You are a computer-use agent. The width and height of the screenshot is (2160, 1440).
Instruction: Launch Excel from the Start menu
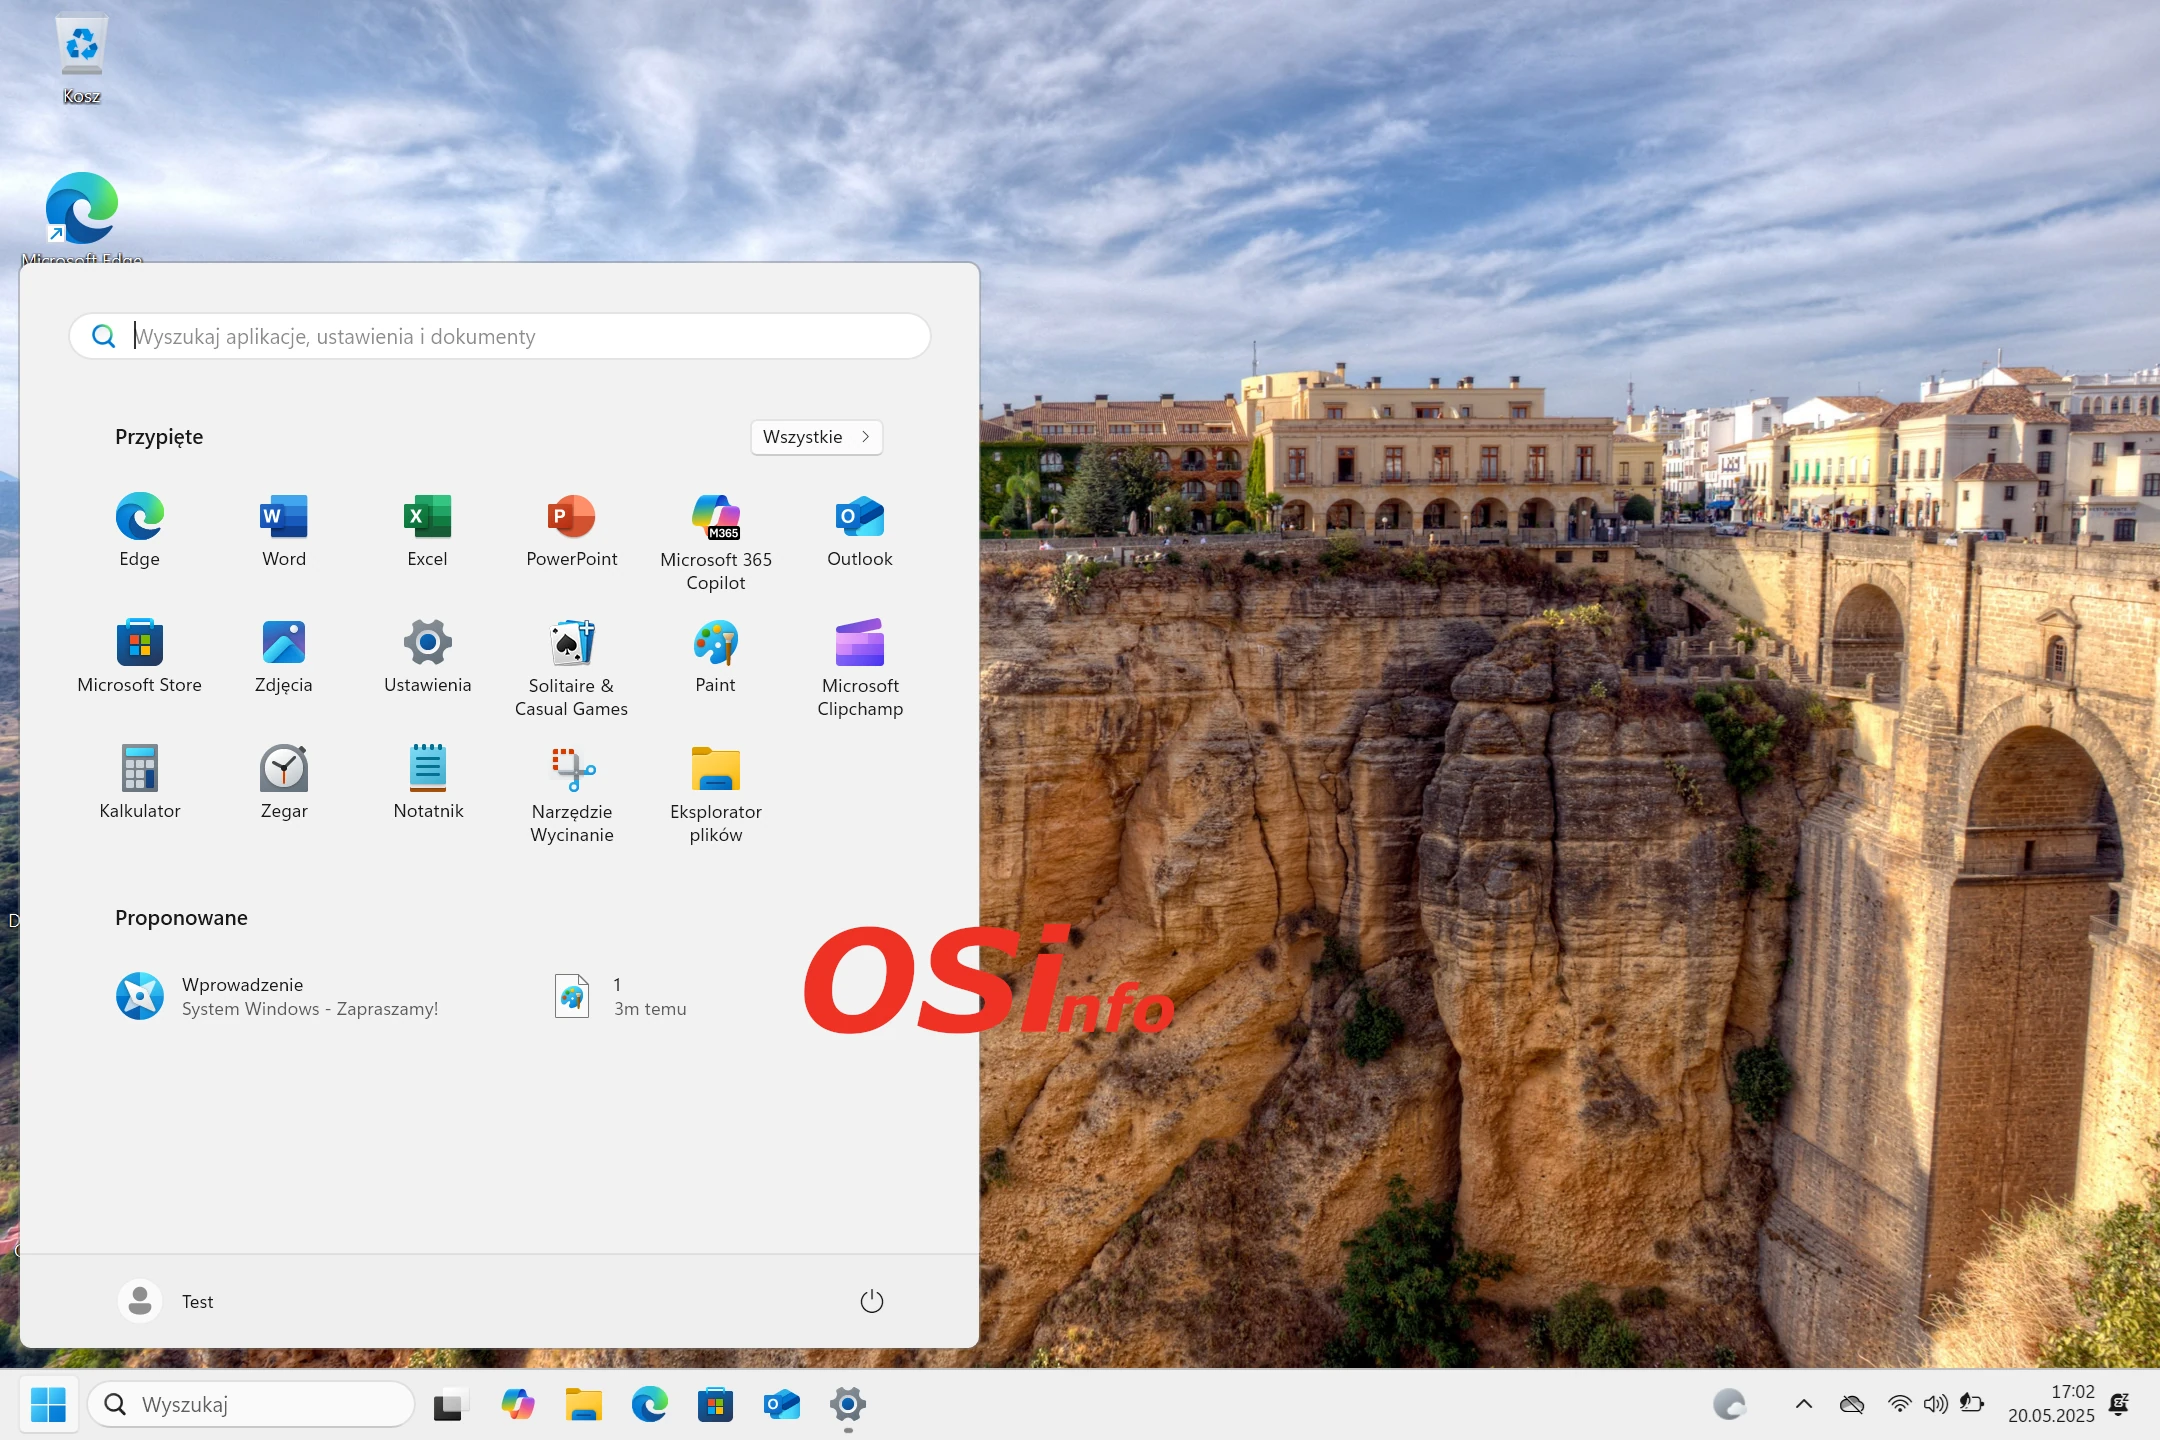click(427, 530)
